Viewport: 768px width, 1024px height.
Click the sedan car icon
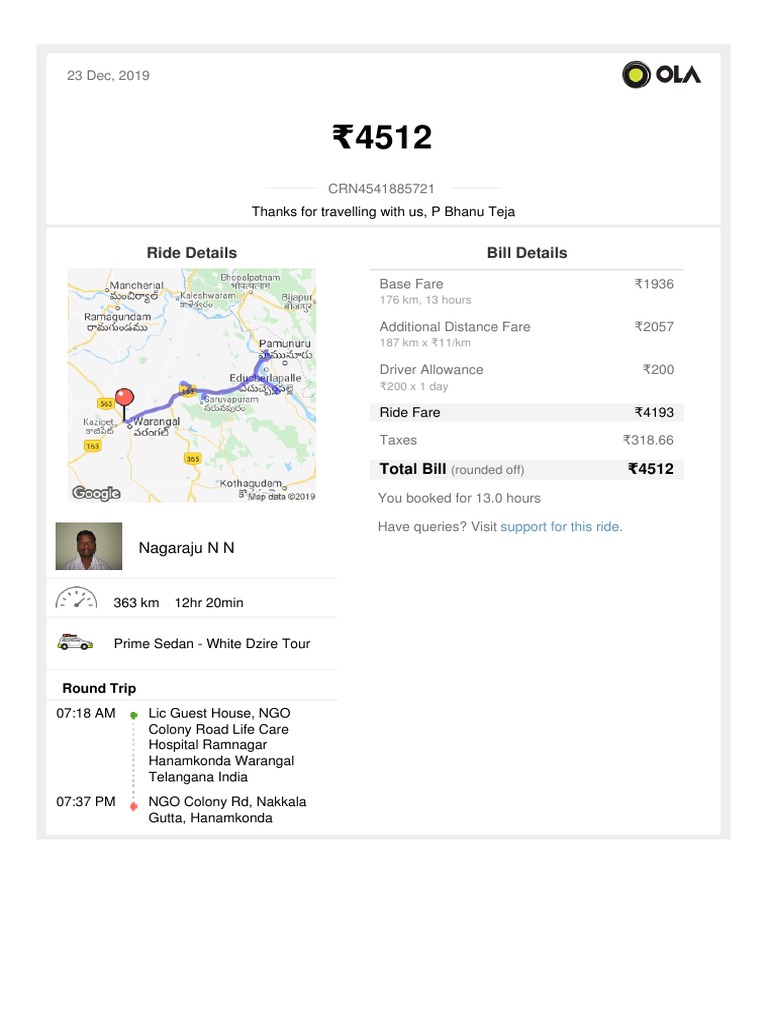coord(75,643)
